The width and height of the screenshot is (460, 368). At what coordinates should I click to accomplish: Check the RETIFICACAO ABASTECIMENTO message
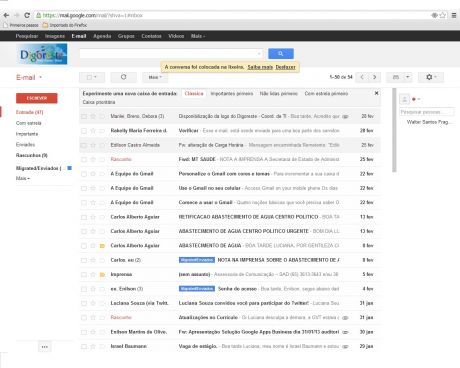84,217
